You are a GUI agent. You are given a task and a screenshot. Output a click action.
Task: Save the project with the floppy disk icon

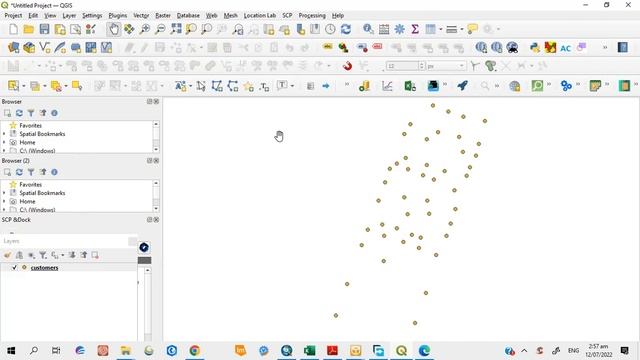[44, 29]
